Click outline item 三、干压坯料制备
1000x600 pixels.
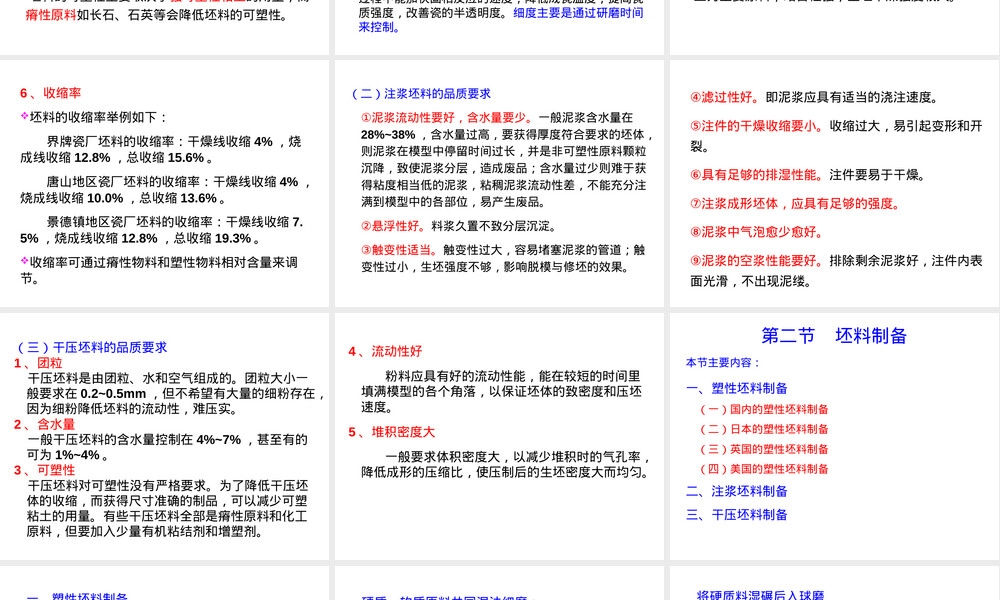coord(737,515)
